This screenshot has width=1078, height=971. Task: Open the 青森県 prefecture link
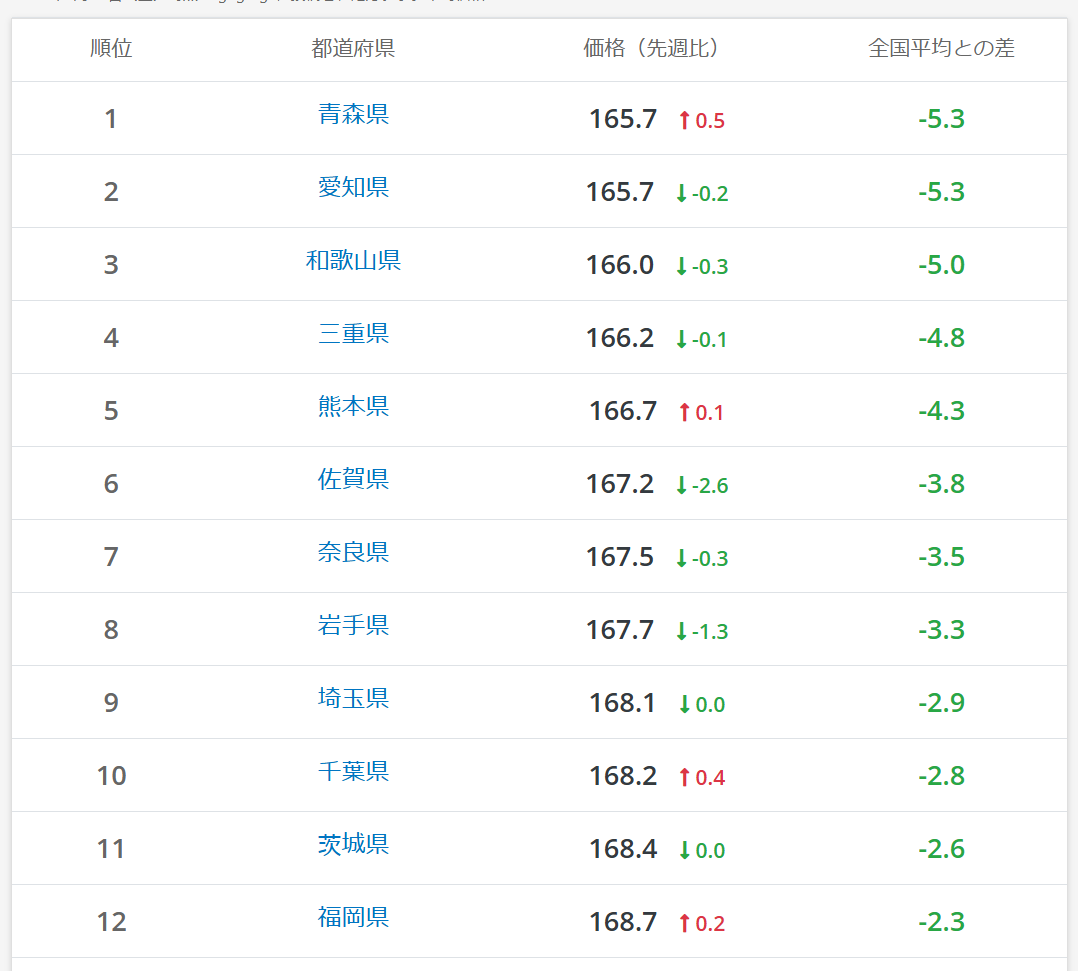(x=353, y=114)
